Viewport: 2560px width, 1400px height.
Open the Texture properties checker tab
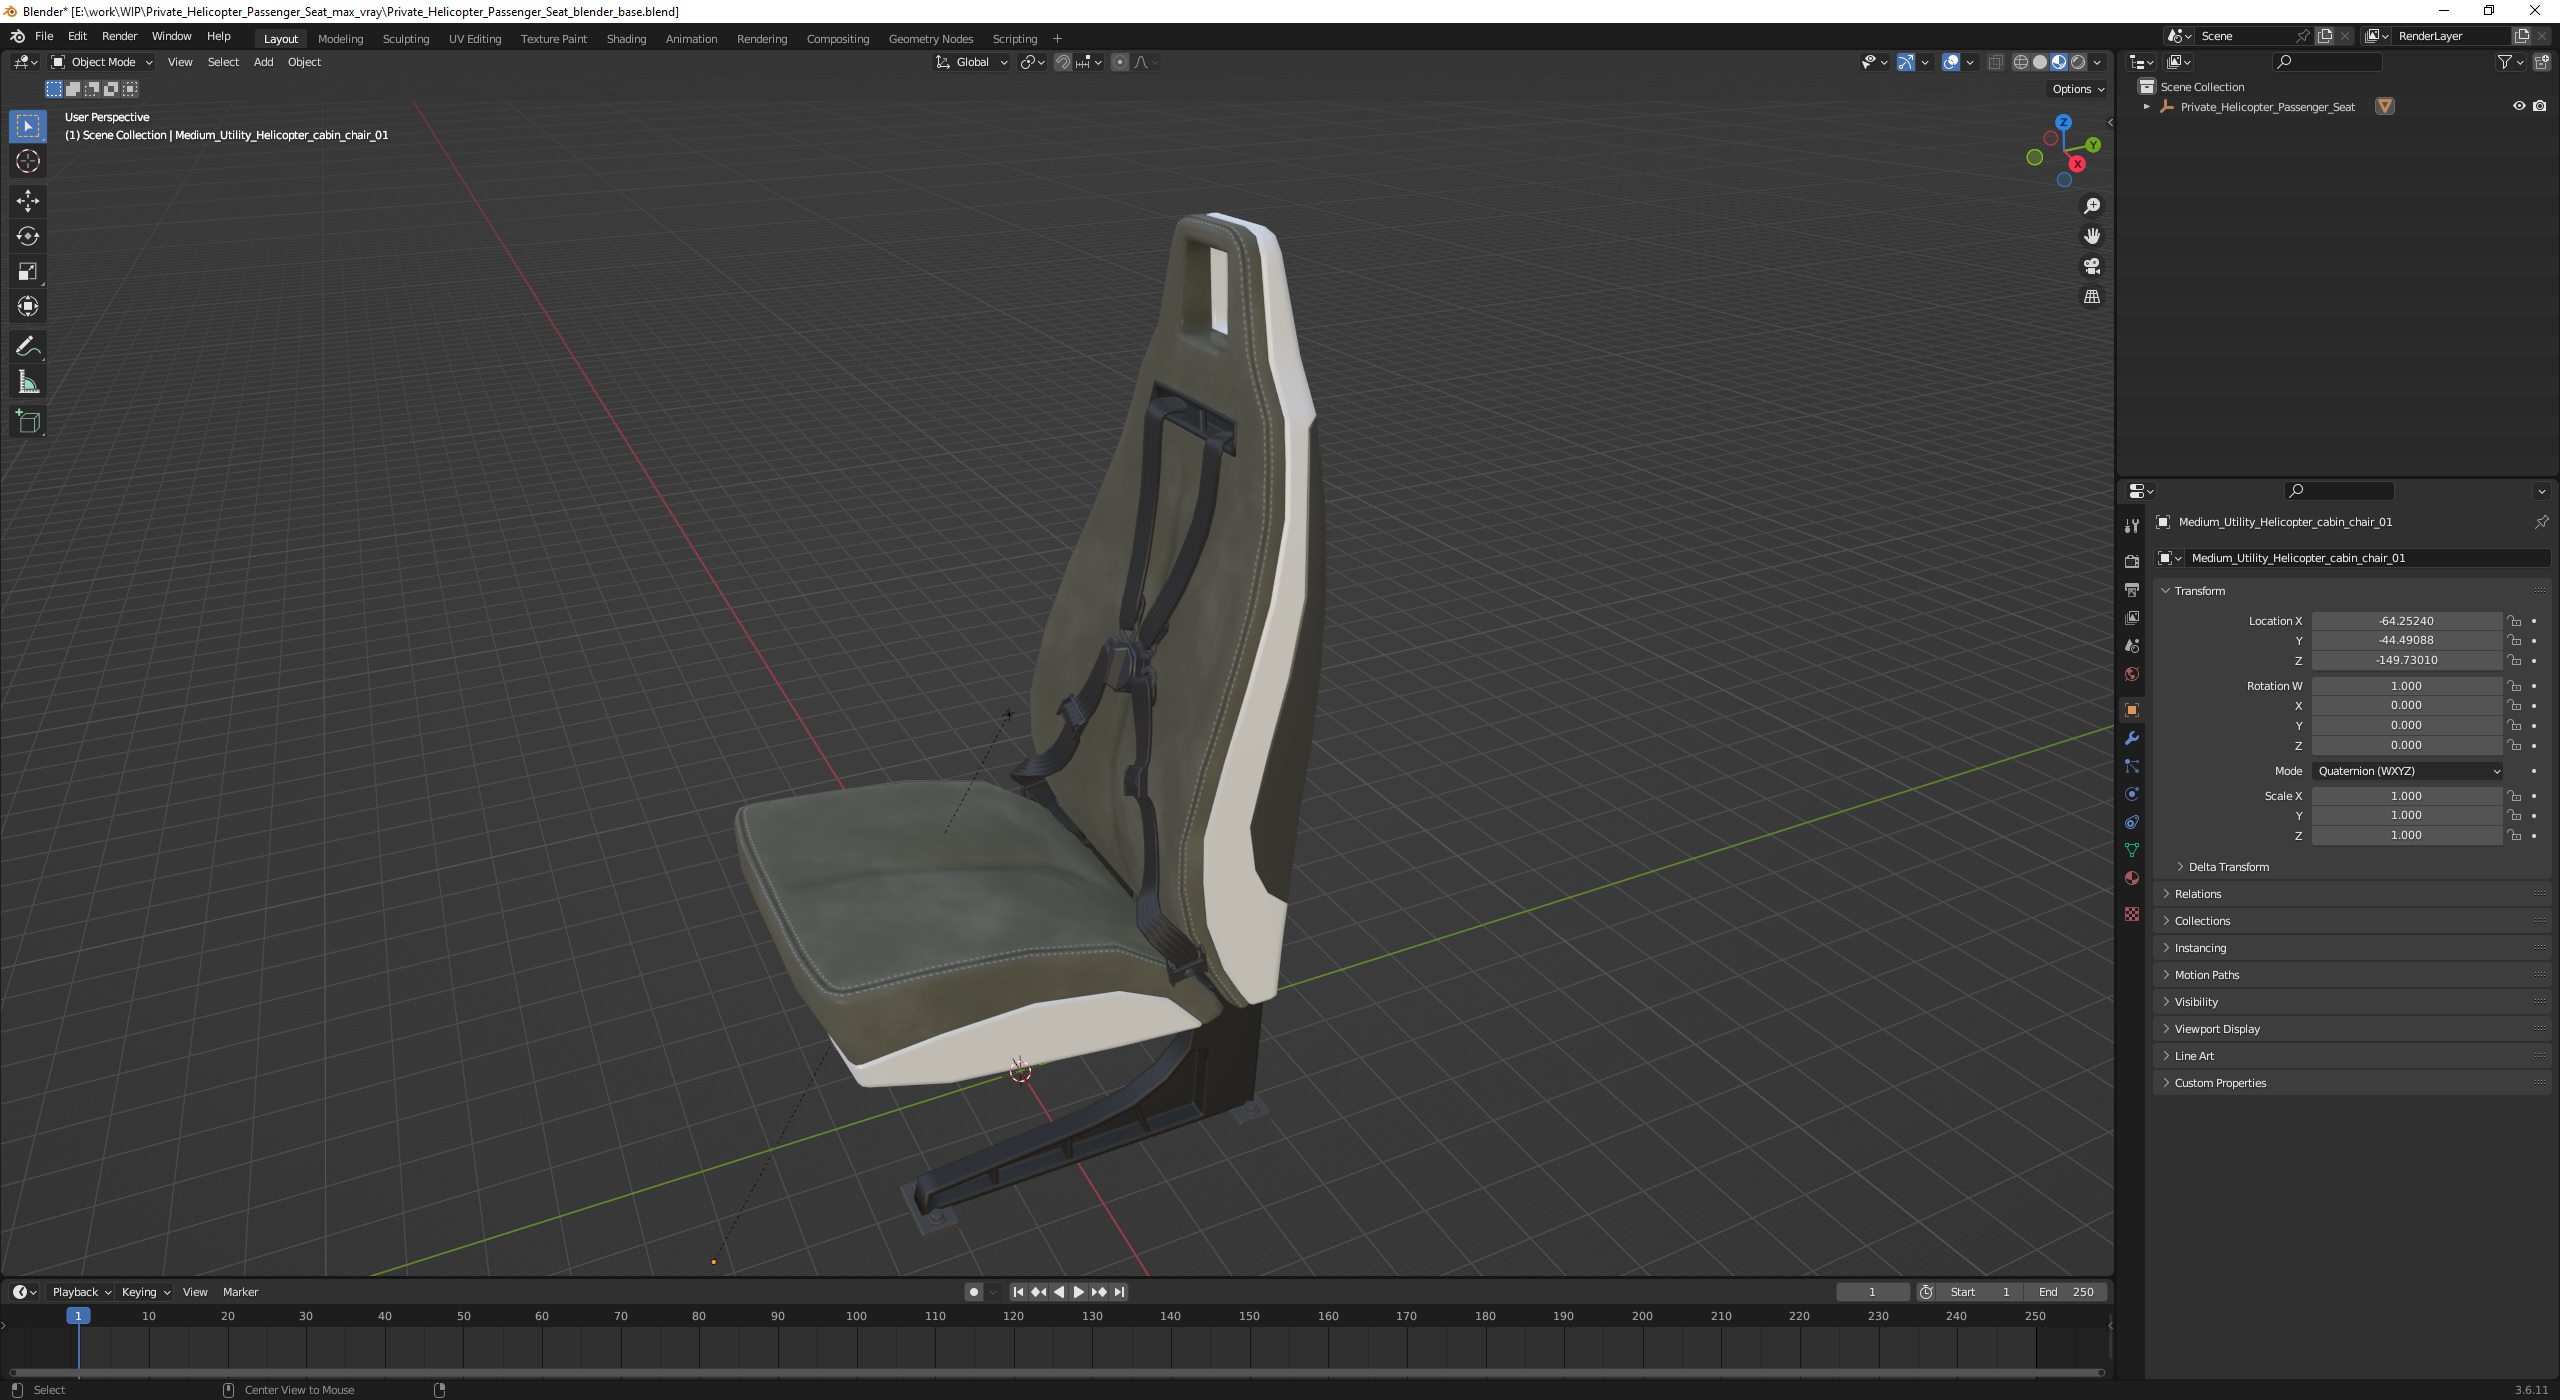tap(2132, 914)
